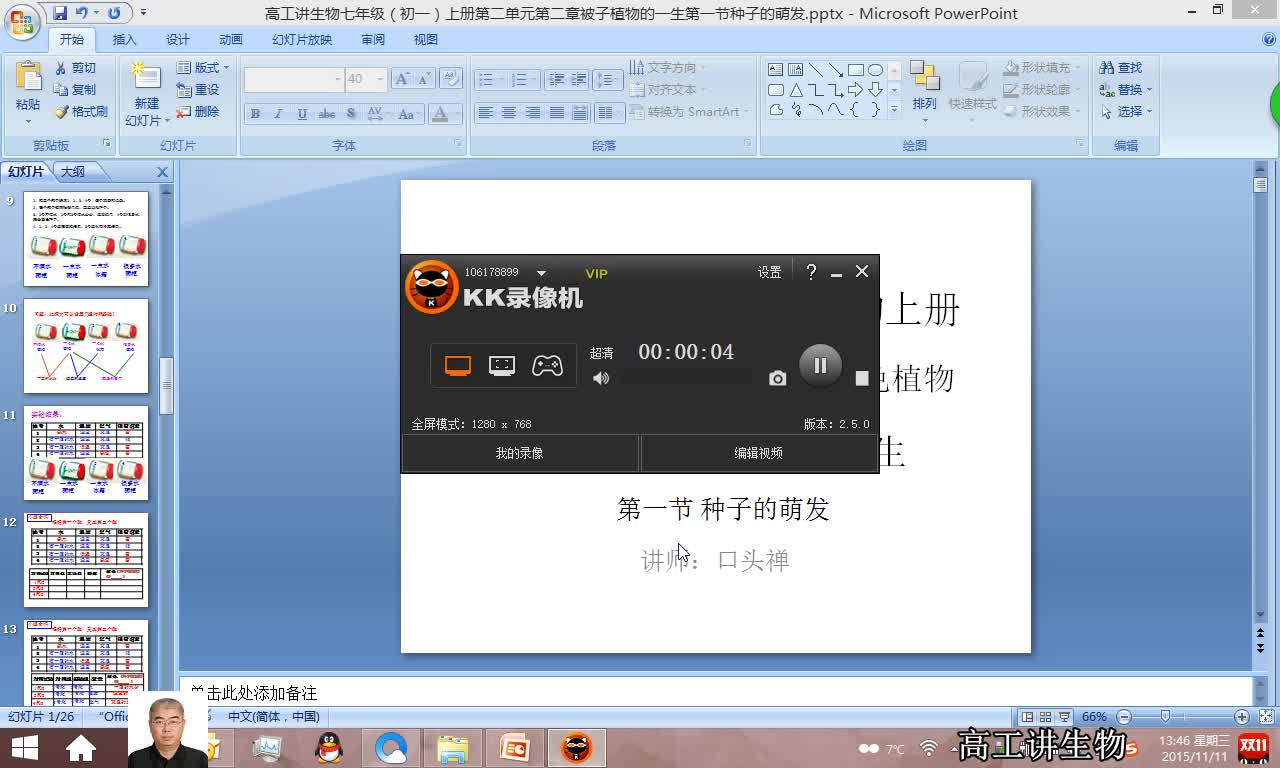
Task: Stop the KK recording
Action: [x=861, y=378]
